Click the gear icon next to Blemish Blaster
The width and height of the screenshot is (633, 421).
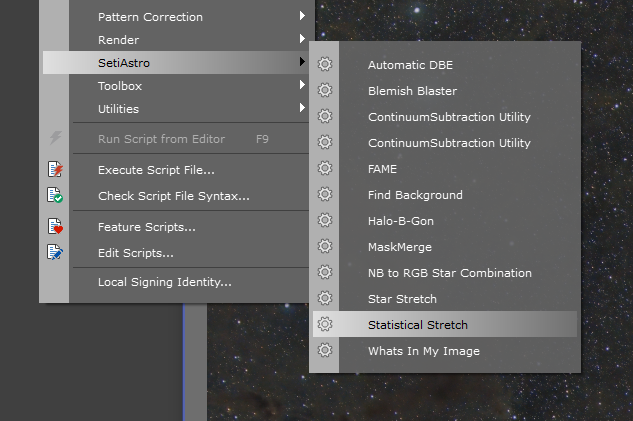click(324, 91)
